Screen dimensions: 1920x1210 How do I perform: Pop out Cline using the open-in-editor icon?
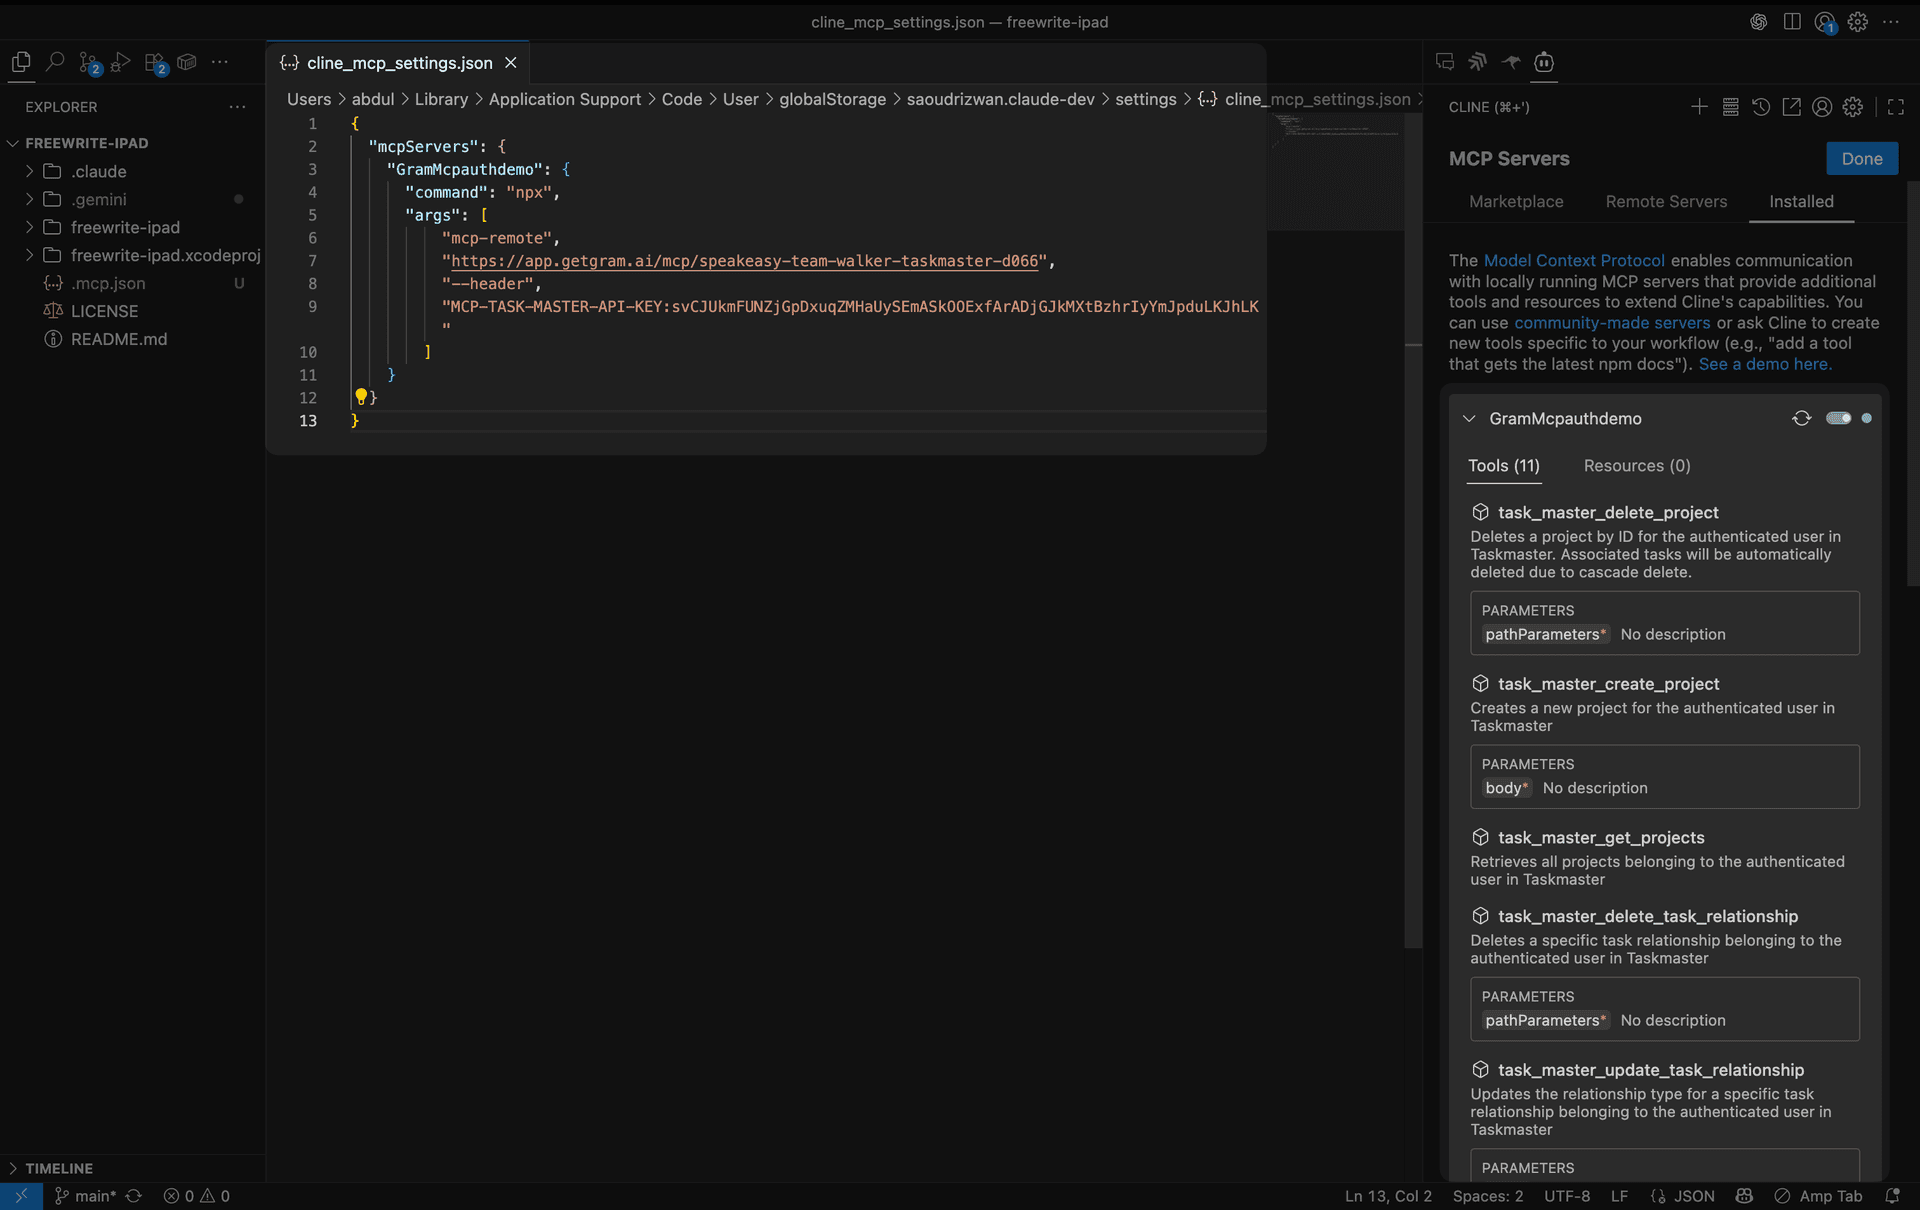[1792, 107]
